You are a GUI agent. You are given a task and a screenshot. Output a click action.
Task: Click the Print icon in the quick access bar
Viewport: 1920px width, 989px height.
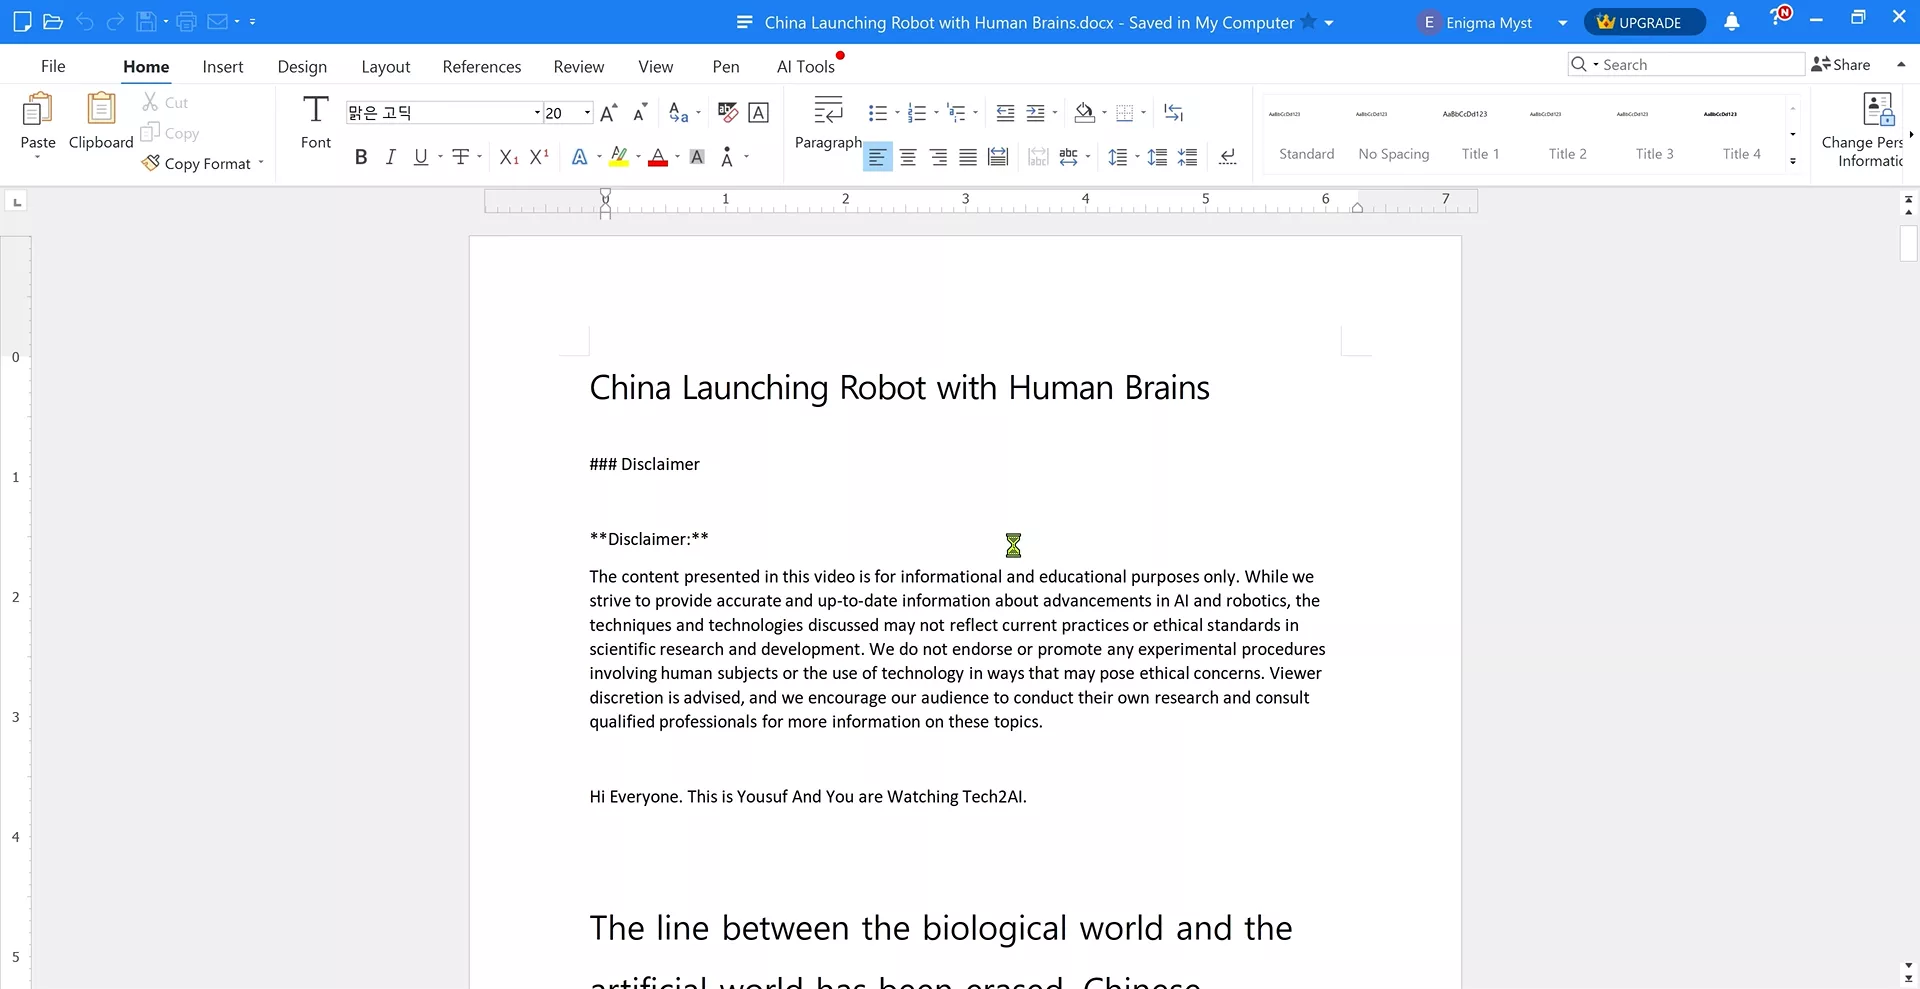186,21
